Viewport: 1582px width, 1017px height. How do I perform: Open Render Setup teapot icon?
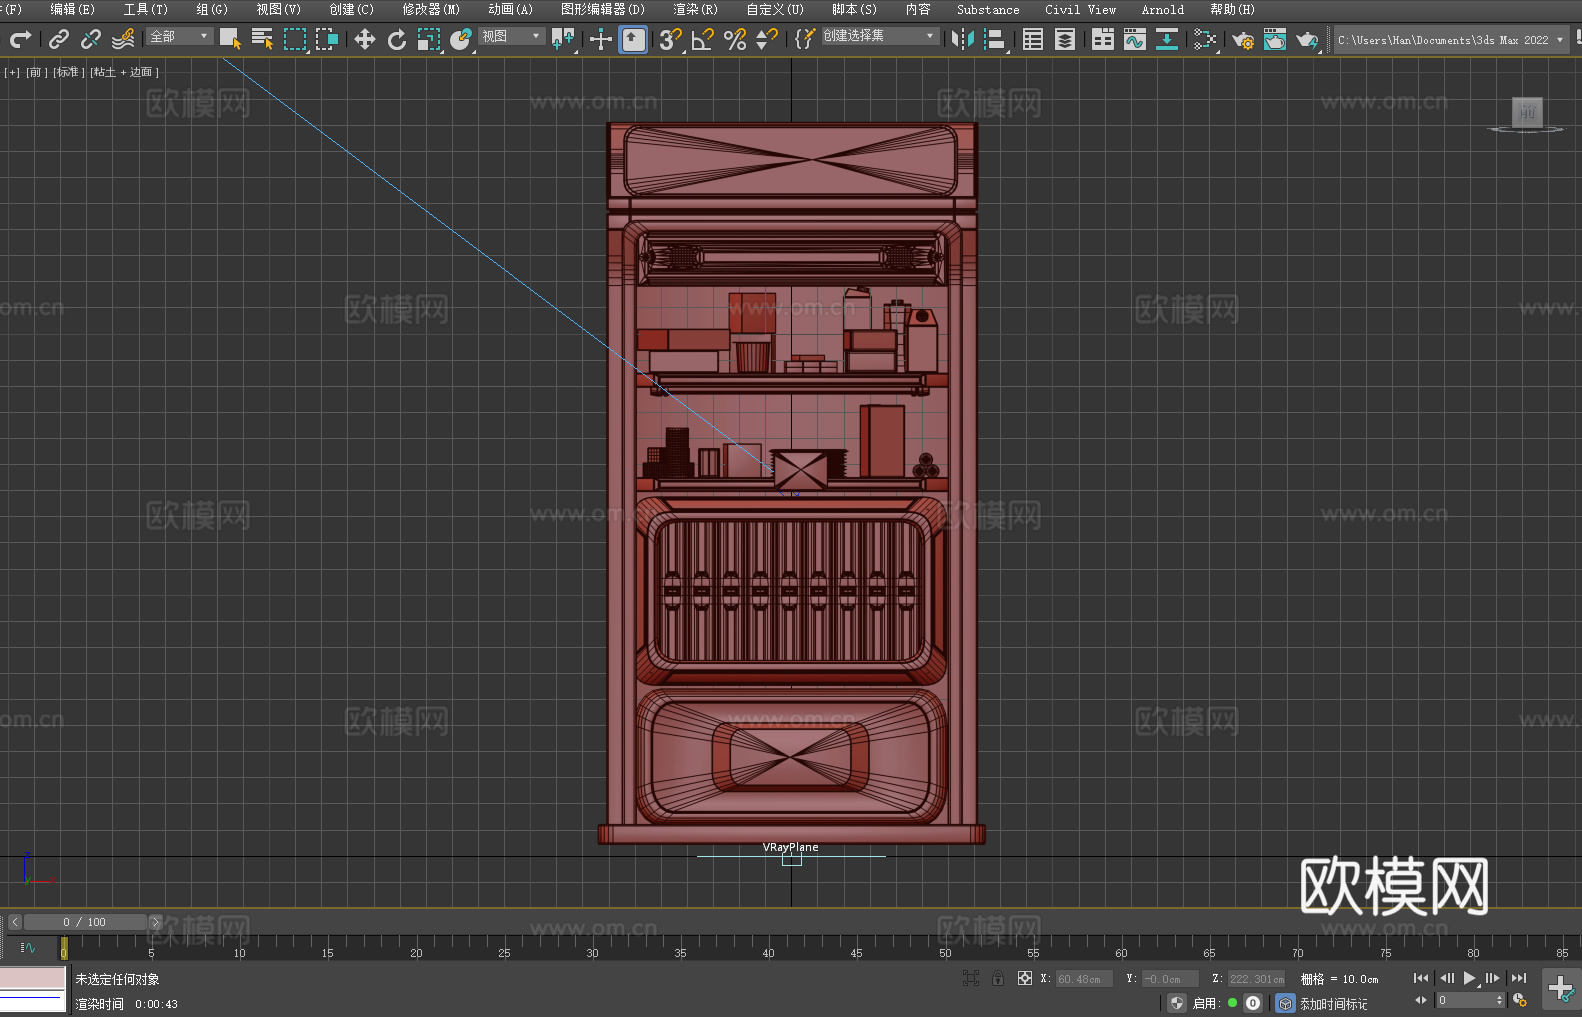(x=1243, y=39)
